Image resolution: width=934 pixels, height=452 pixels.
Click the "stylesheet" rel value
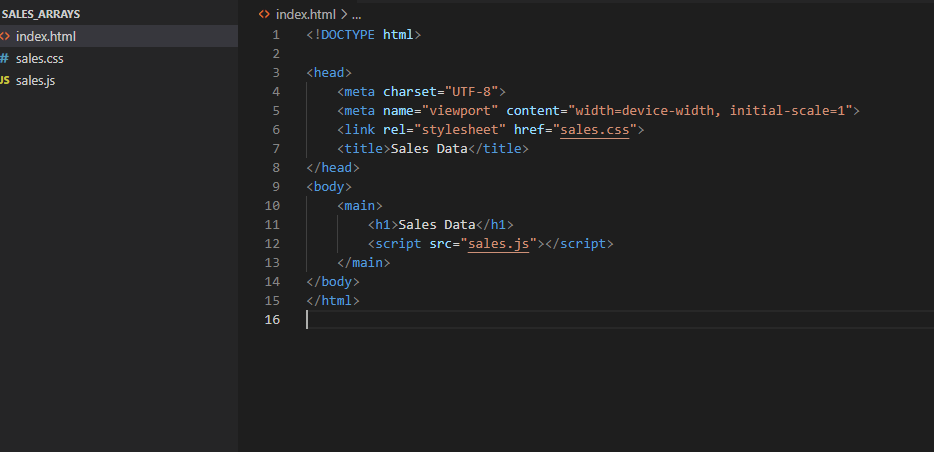(460, 129)
